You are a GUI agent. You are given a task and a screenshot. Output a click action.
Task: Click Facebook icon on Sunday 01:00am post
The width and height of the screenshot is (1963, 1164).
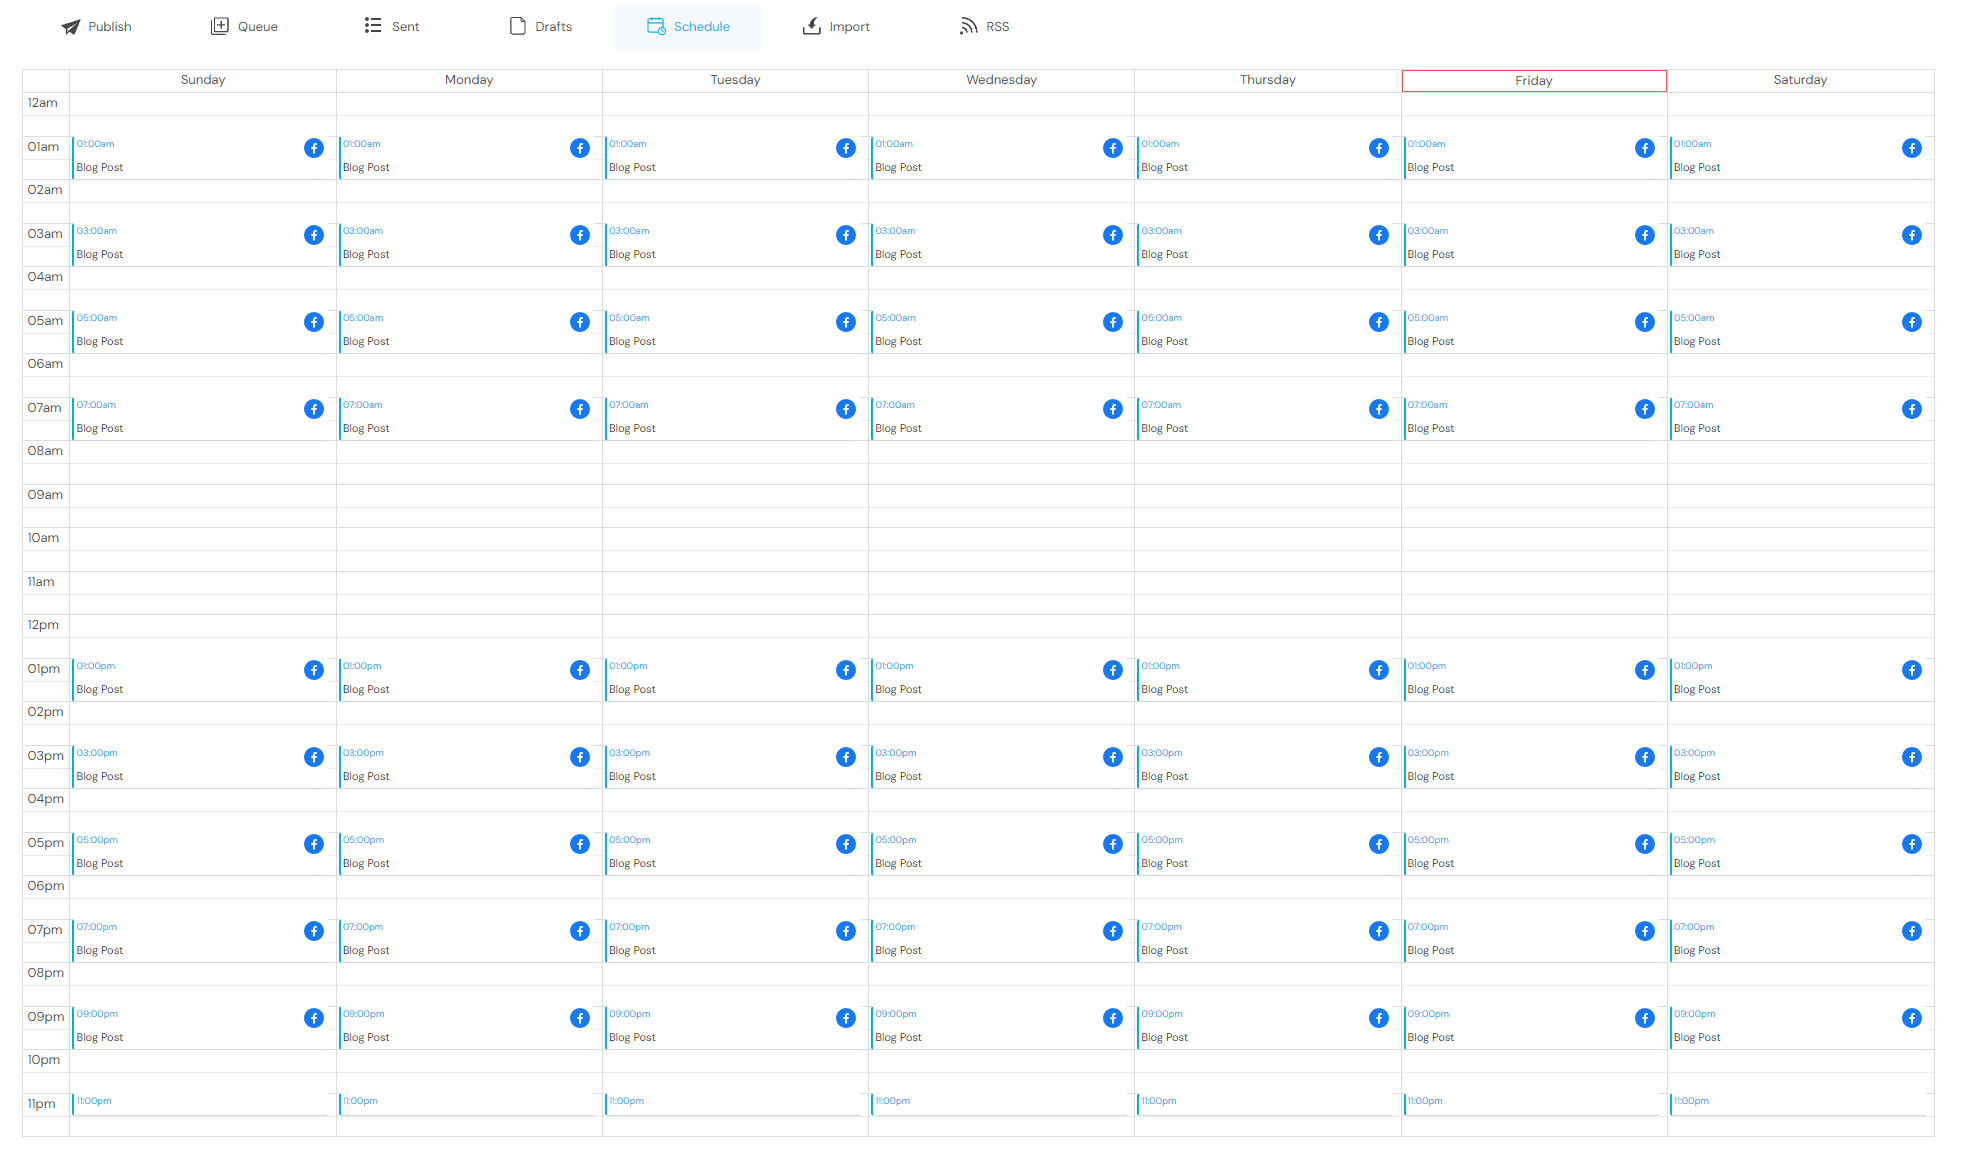pos(314,148)
